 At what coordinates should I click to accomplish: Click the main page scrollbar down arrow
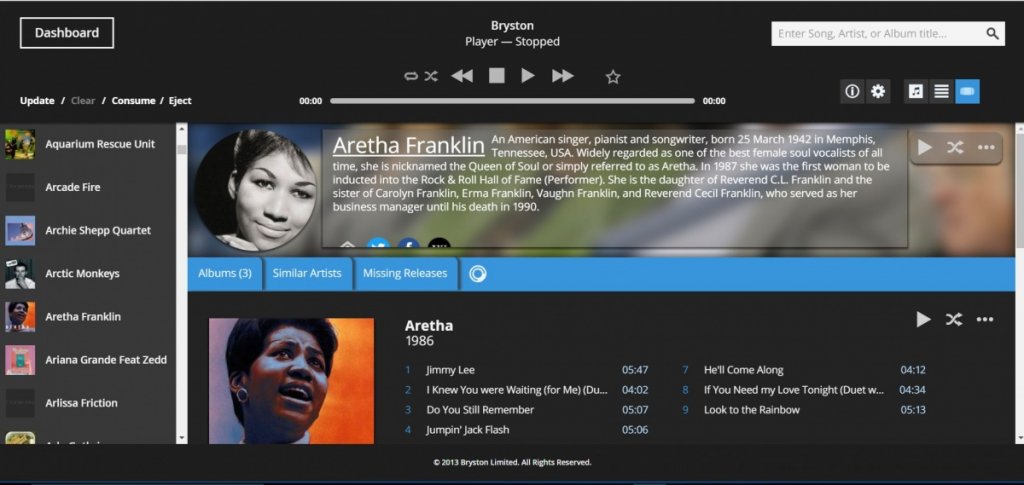pyautogui.click(x=1019, y=439)
